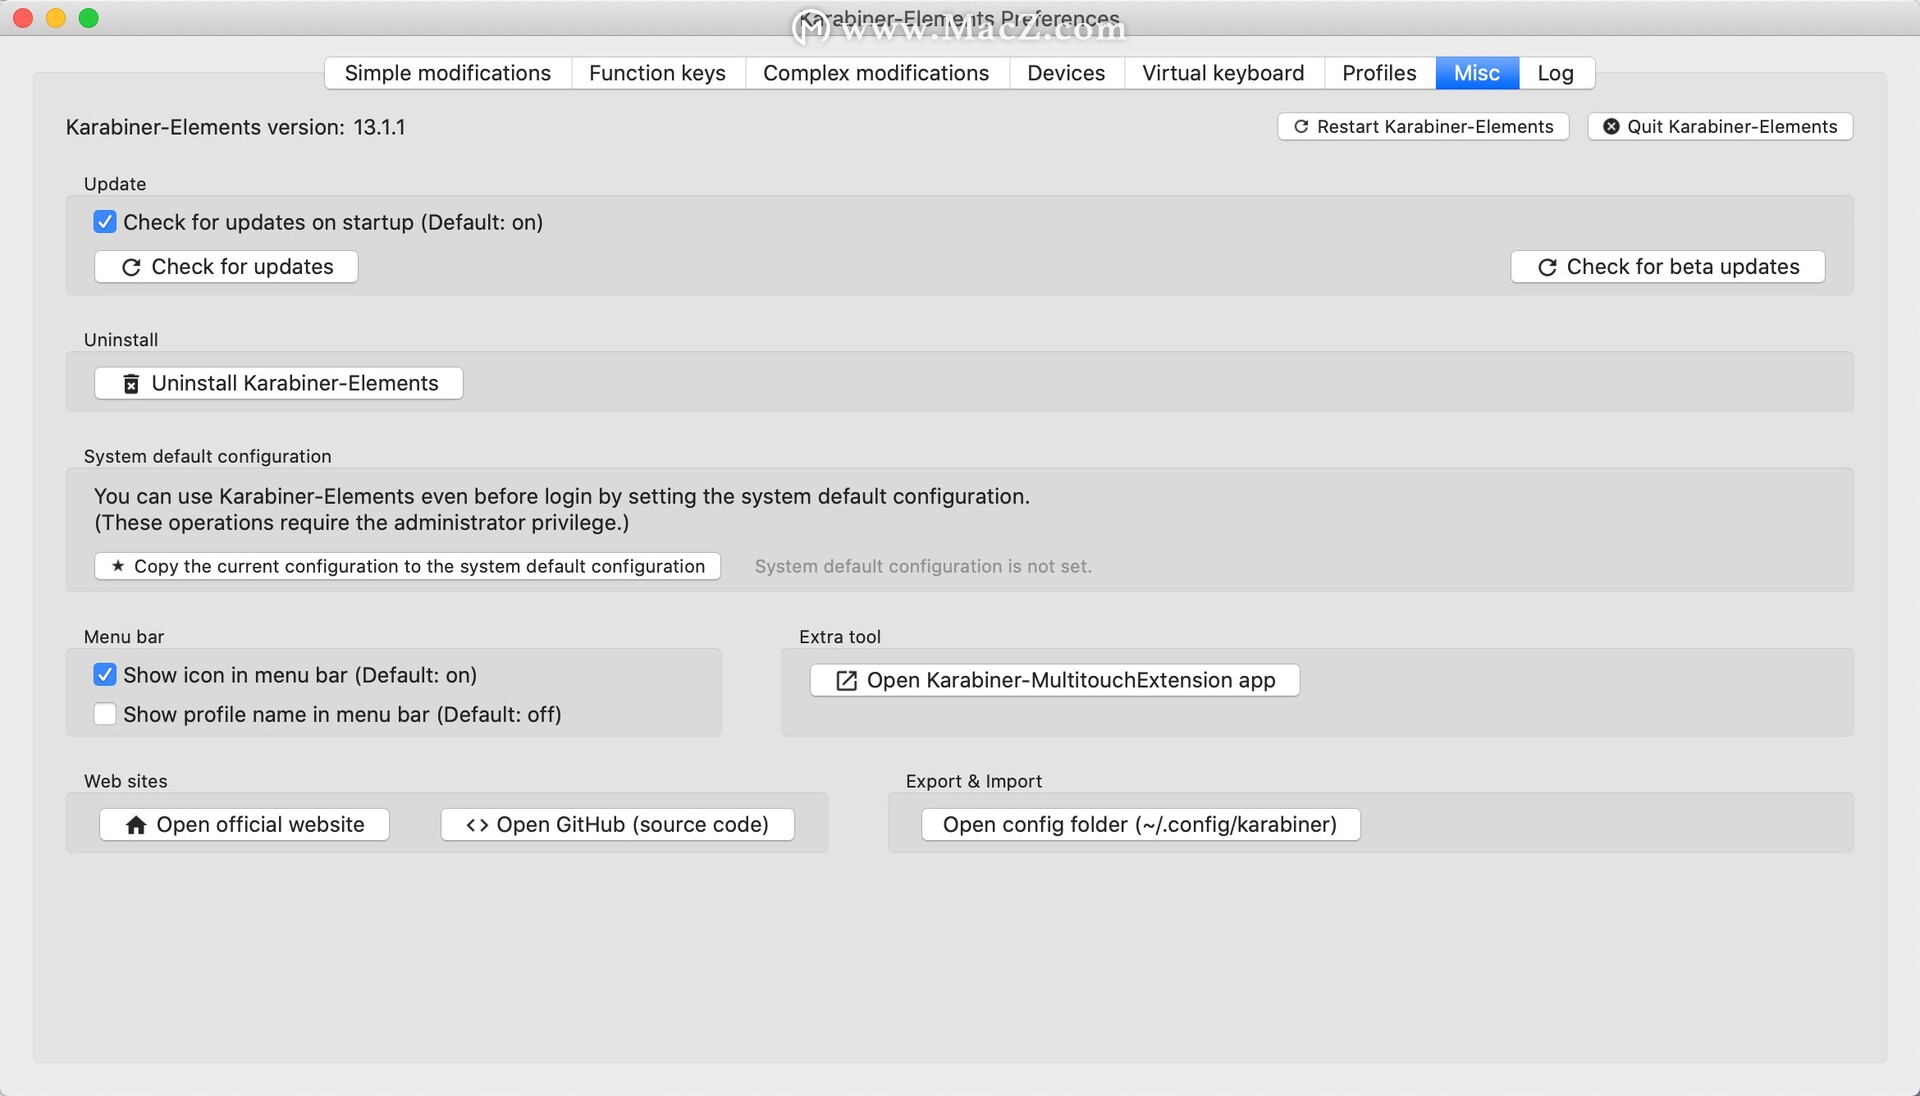Viewport: 1920px width, 1096px height.
Task: Select the Misc tab
Action: click(x=1477, y=73)
